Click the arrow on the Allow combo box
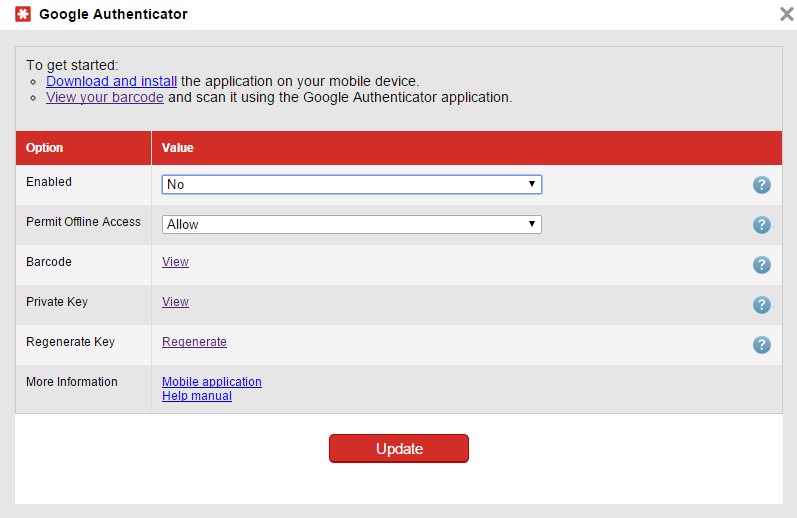The height and width of the screenshot is (518, 797). tap(532, 224)
